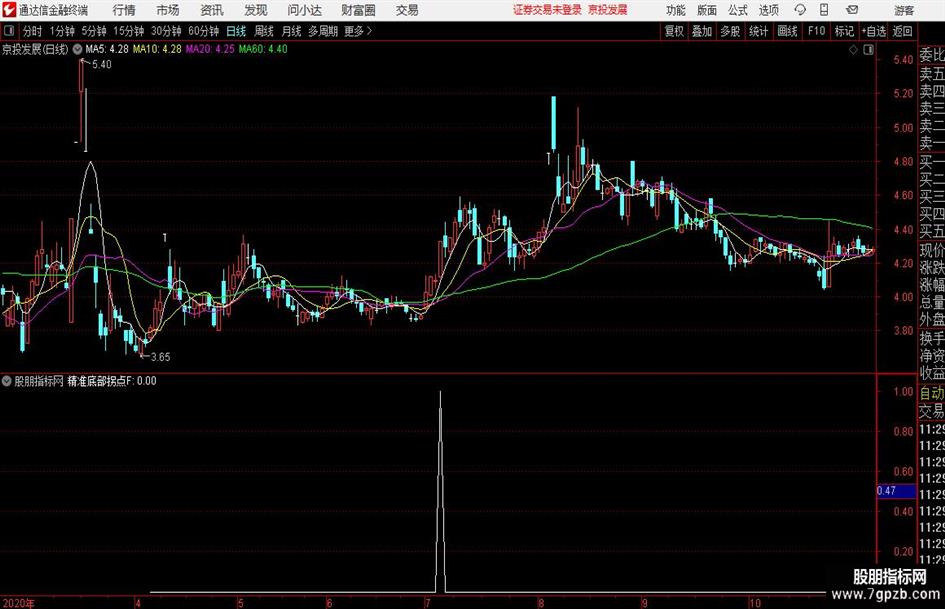Image resolution: width=945 pixels, height=609 pixels.
Task: Click the 5.40 high price marker
Action: (x=102, y=65)
